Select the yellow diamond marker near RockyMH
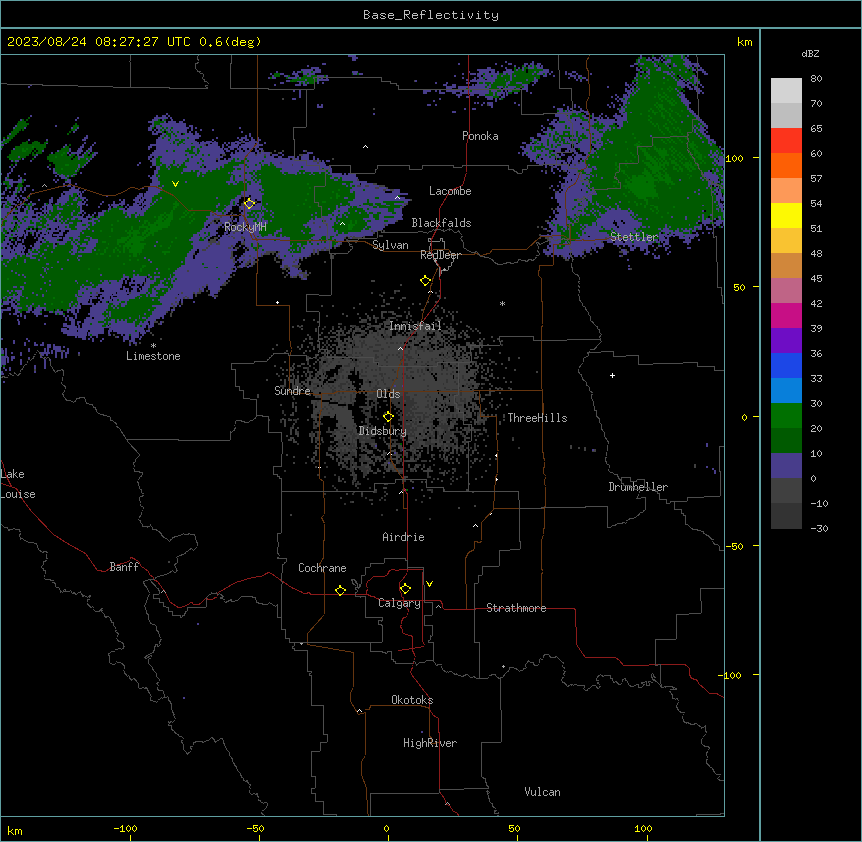The width and height of the screenshot is (862, 842). pos(249,203)
